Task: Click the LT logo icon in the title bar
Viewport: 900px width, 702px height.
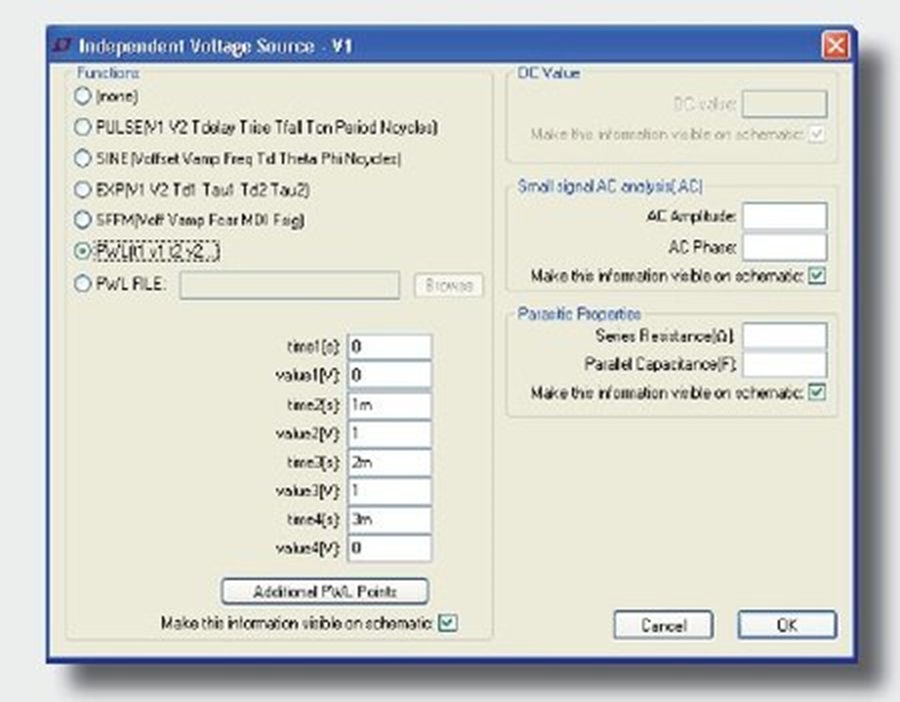Action: (64, 44)
